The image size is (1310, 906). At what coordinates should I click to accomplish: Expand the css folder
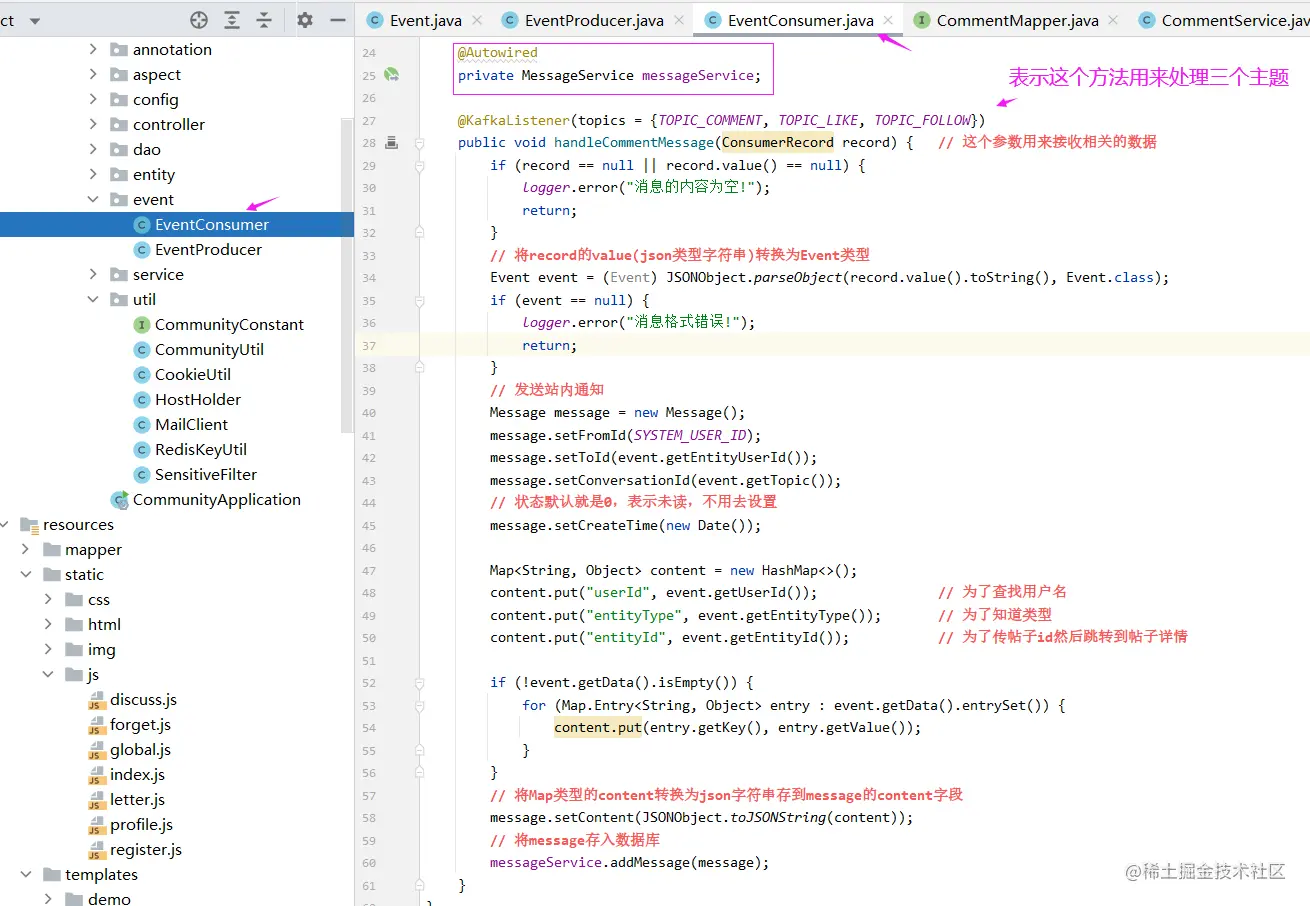click(x=48, y=599)
